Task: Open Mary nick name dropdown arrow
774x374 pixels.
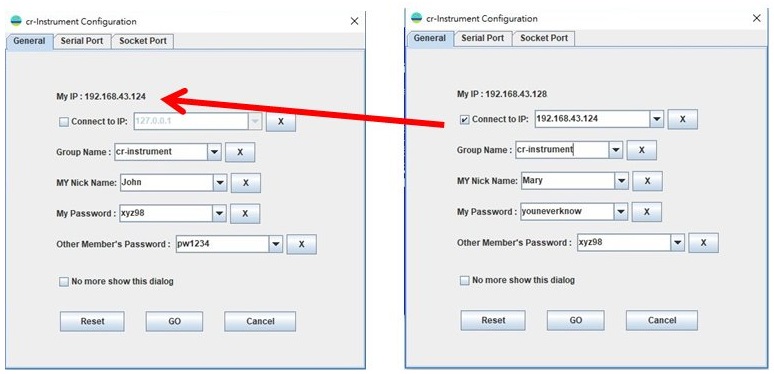Action: tap(621, 181)
